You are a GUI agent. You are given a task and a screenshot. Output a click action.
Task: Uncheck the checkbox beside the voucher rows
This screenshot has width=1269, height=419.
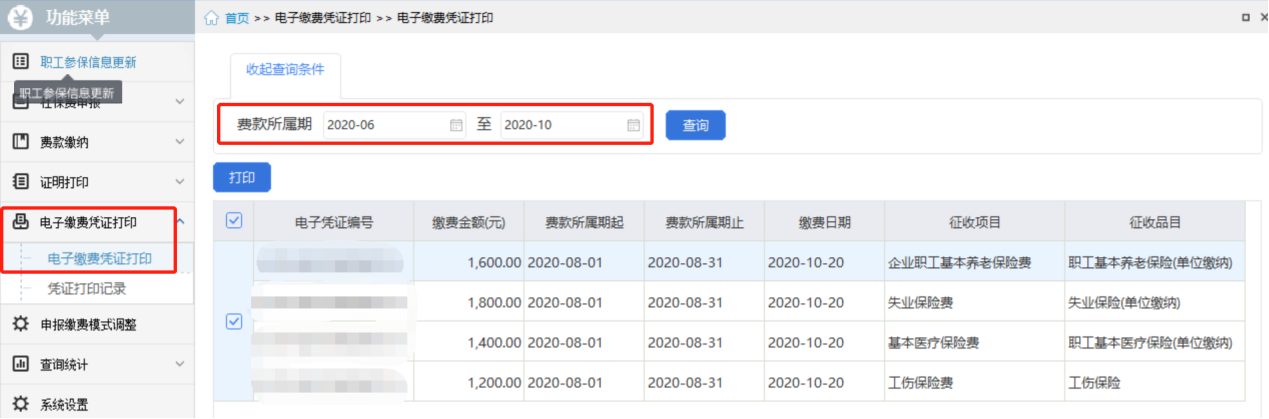[x=234, y=321]
